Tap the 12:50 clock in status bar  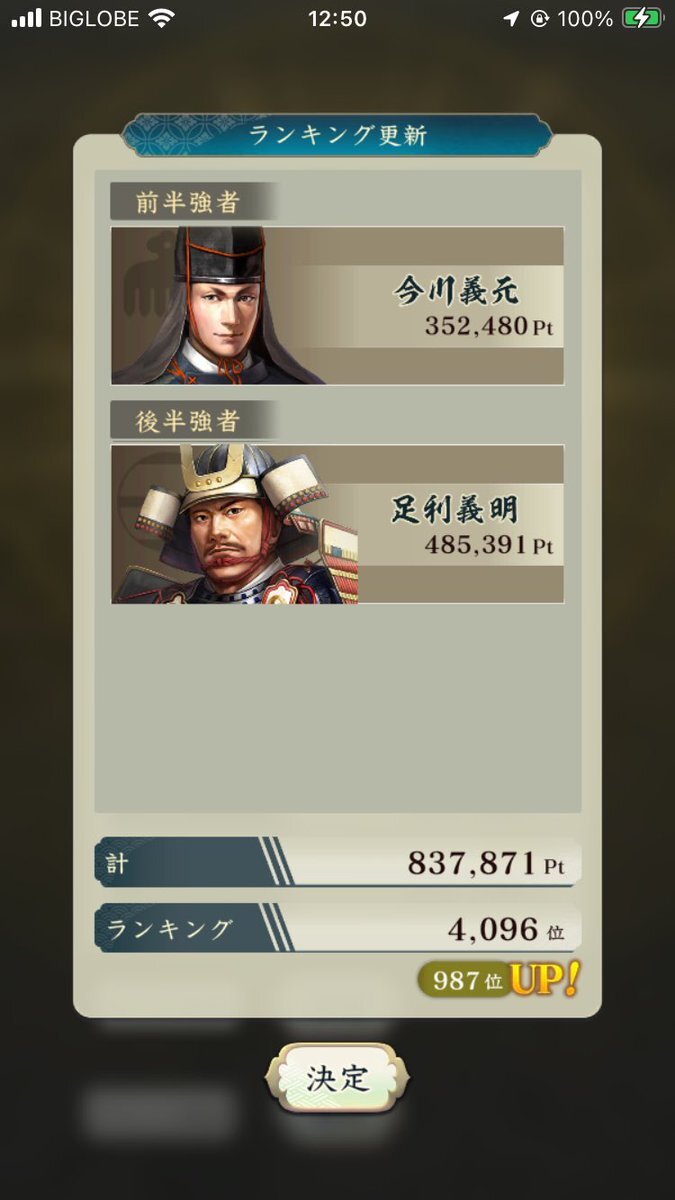(x=337, y=18)
